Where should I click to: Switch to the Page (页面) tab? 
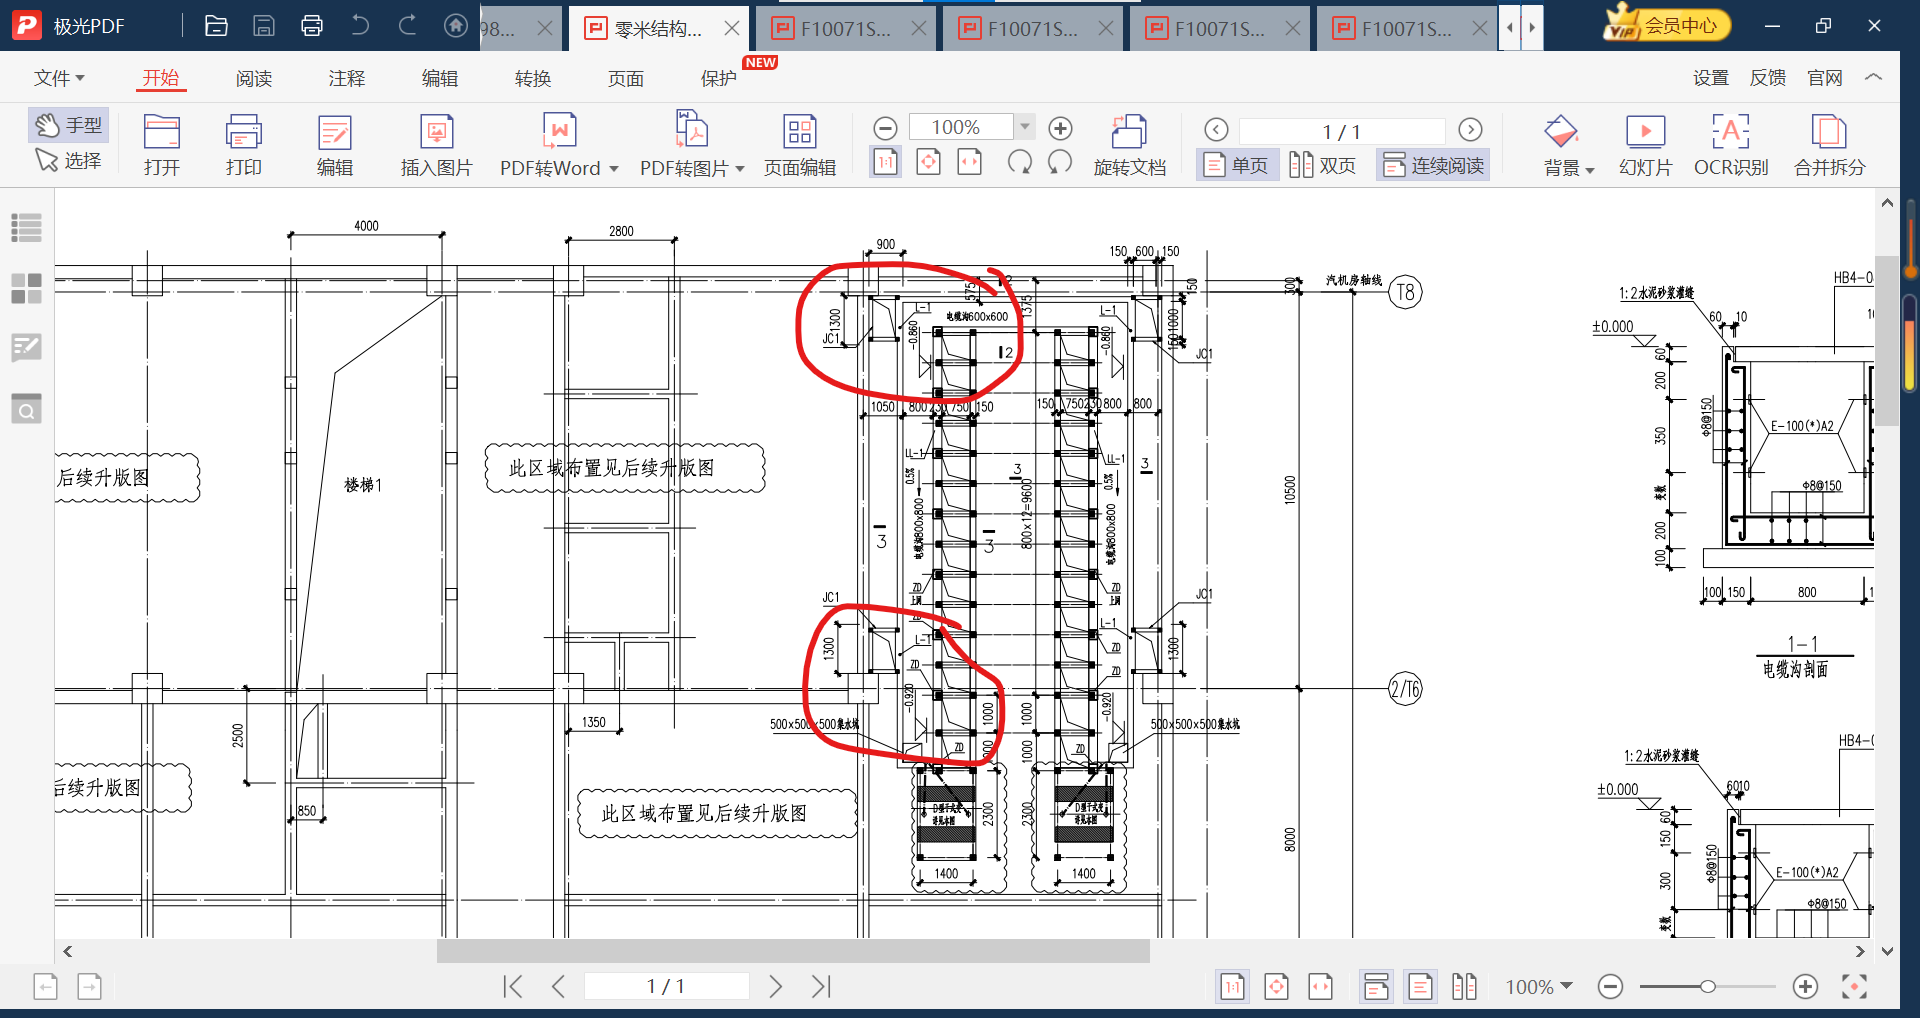click(626, 78)
